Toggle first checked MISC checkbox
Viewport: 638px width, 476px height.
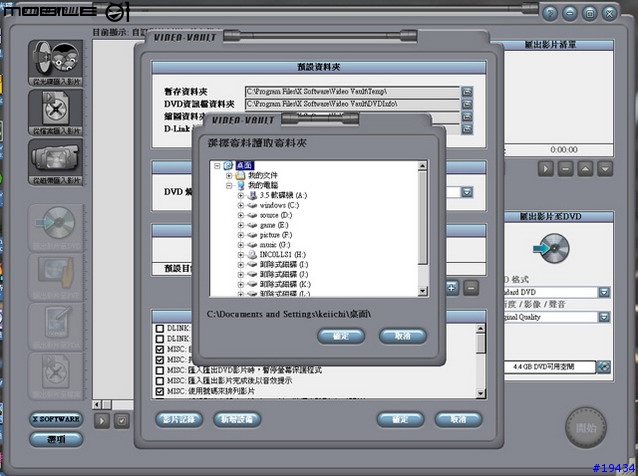[160, 349]
